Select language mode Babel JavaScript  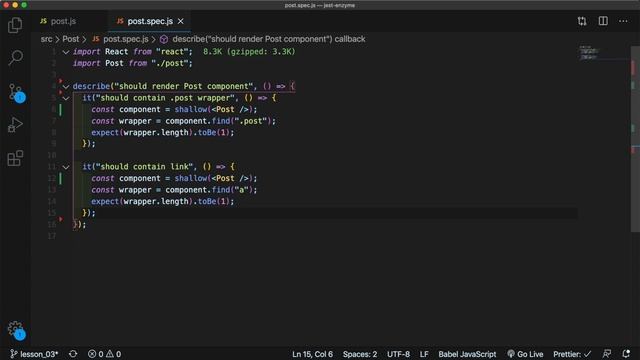pos(467,354)
